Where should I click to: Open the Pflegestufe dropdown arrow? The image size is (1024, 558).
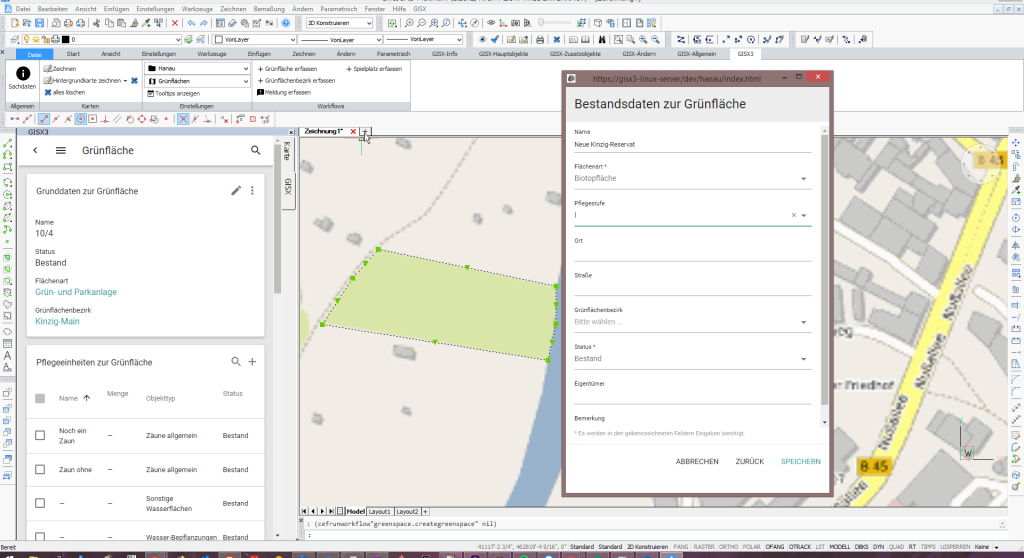[x=804, y=215]
